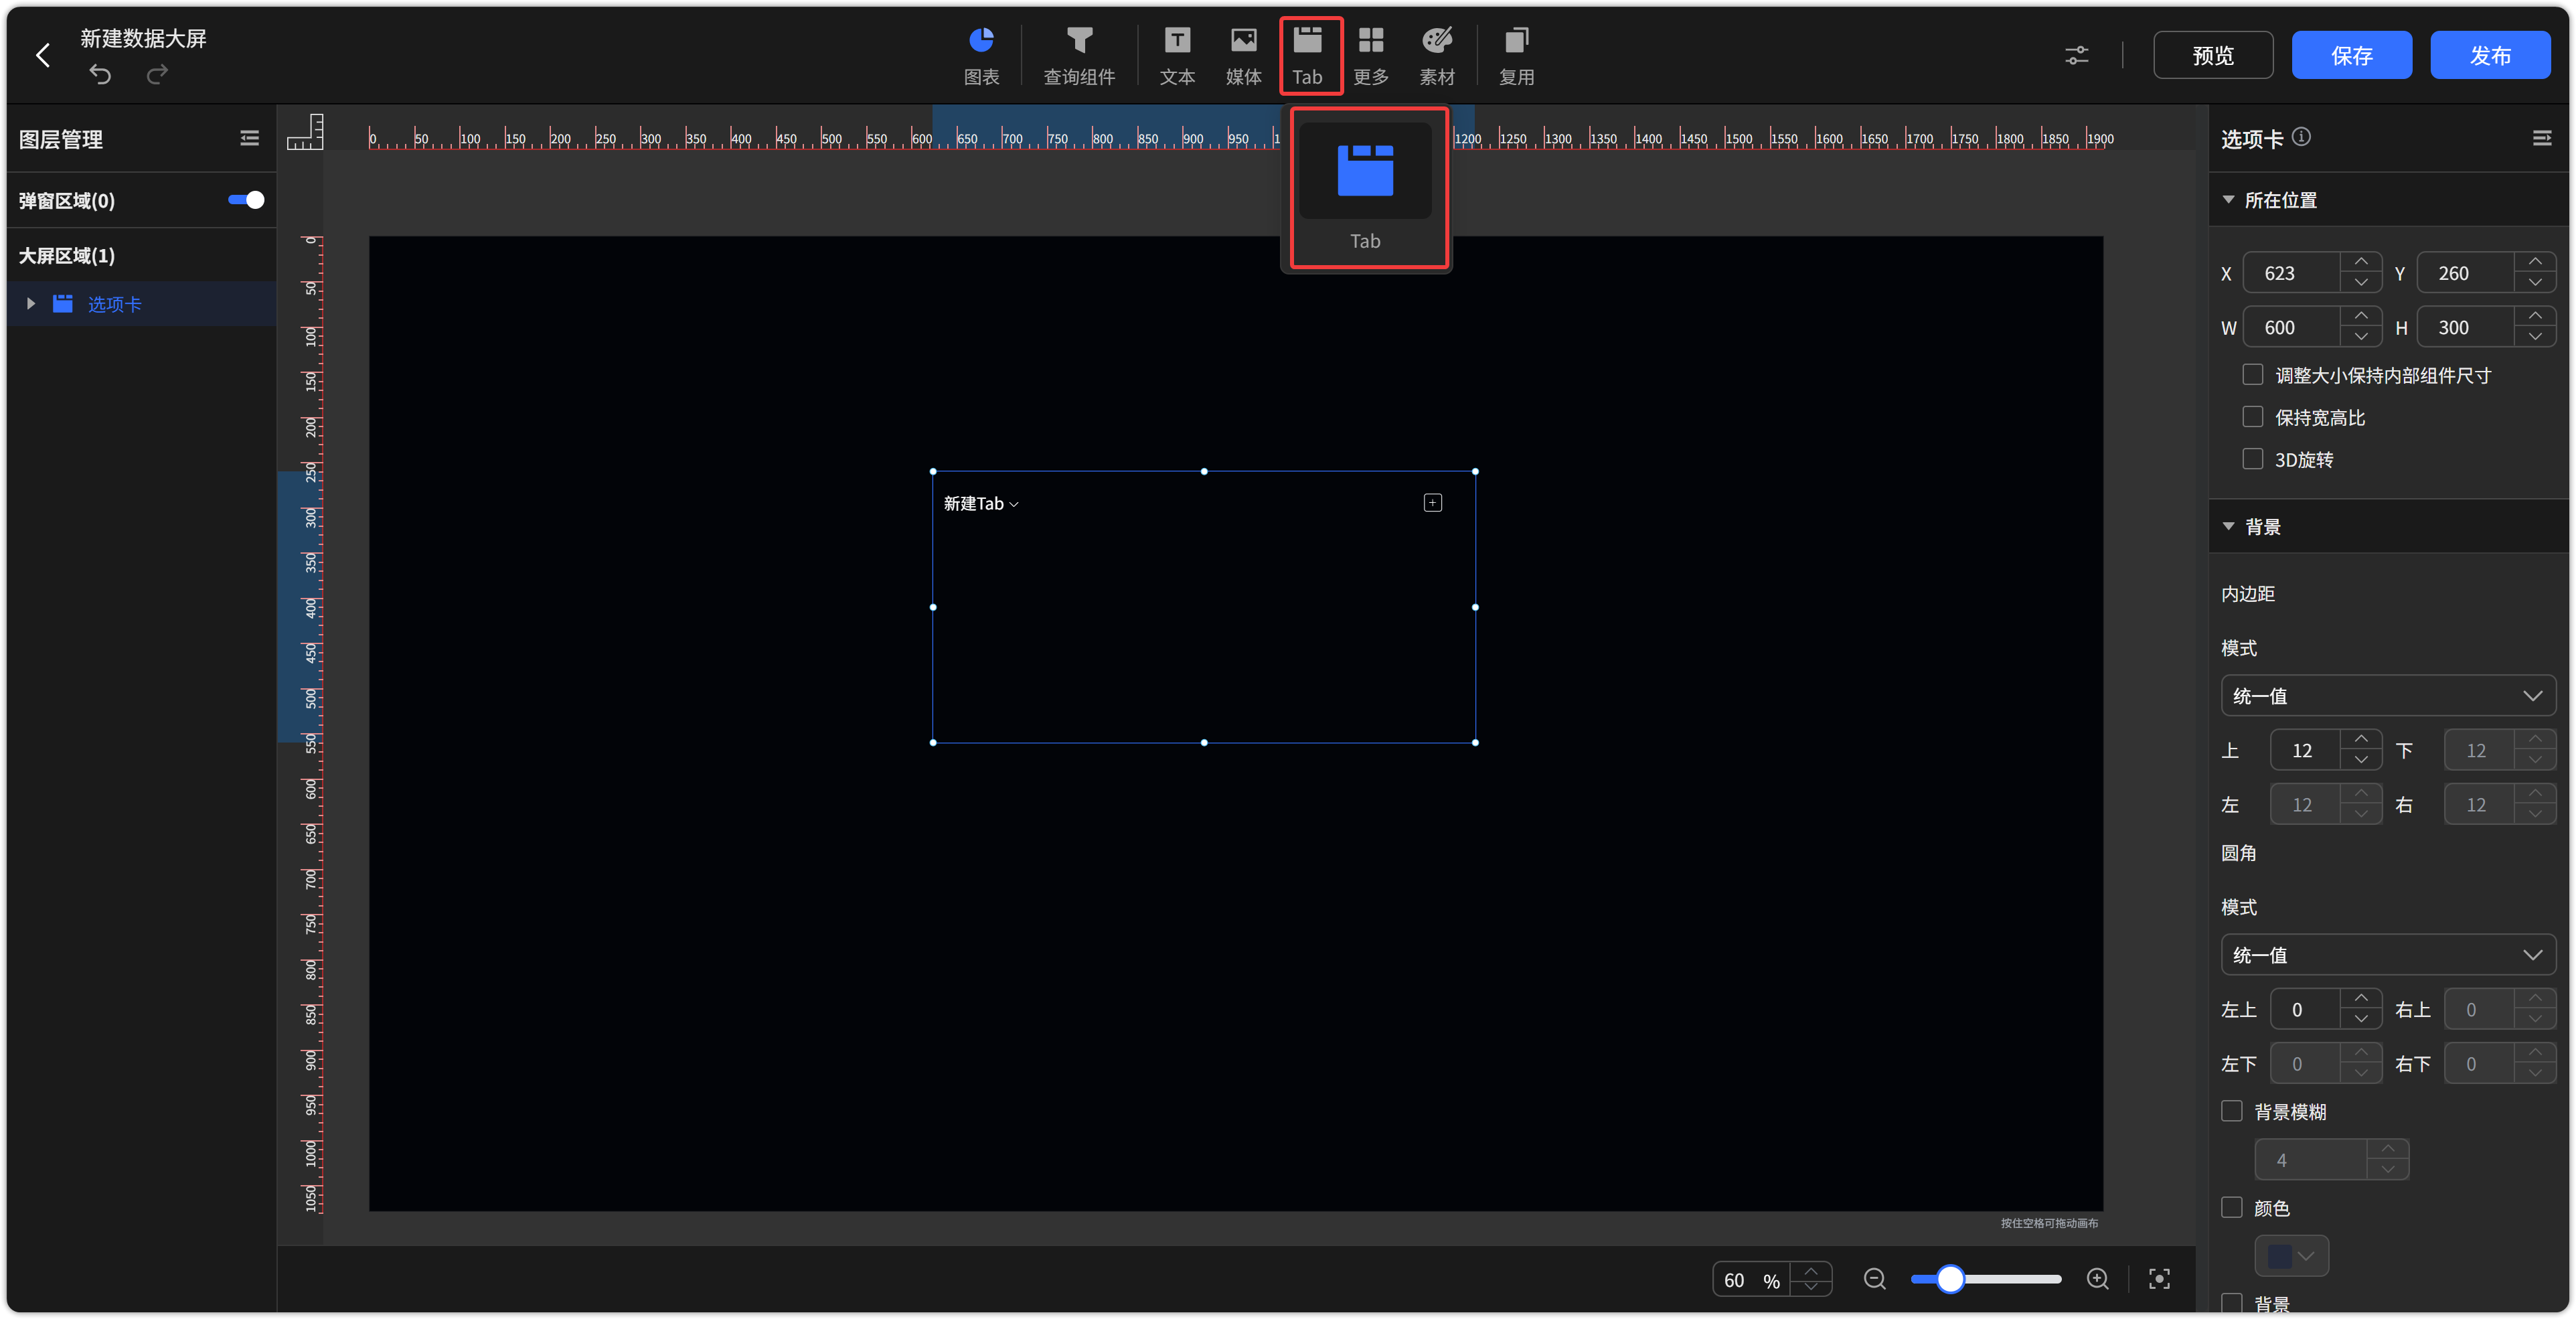Viewport: 2576px width, 1319px height.
Task: Click the 发布 publish button
Action: tap(2490, 55)
